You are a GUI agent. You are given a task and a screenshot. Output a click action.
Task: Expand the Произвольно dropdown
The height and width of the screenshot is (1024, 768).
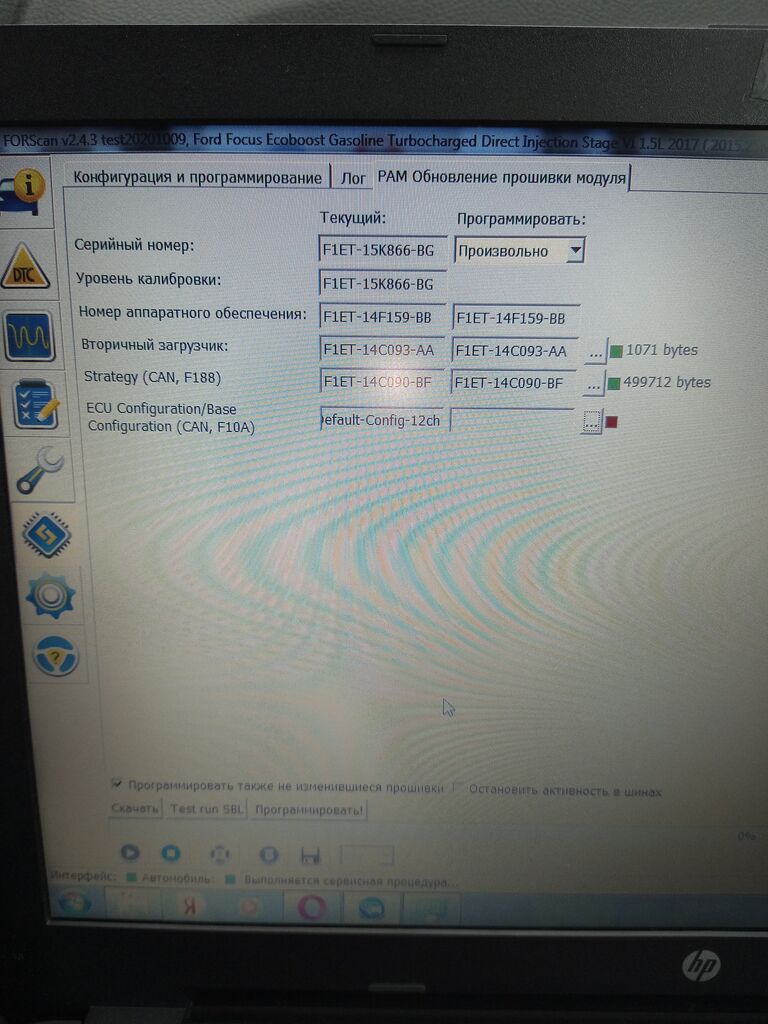(x=575, y=250)
